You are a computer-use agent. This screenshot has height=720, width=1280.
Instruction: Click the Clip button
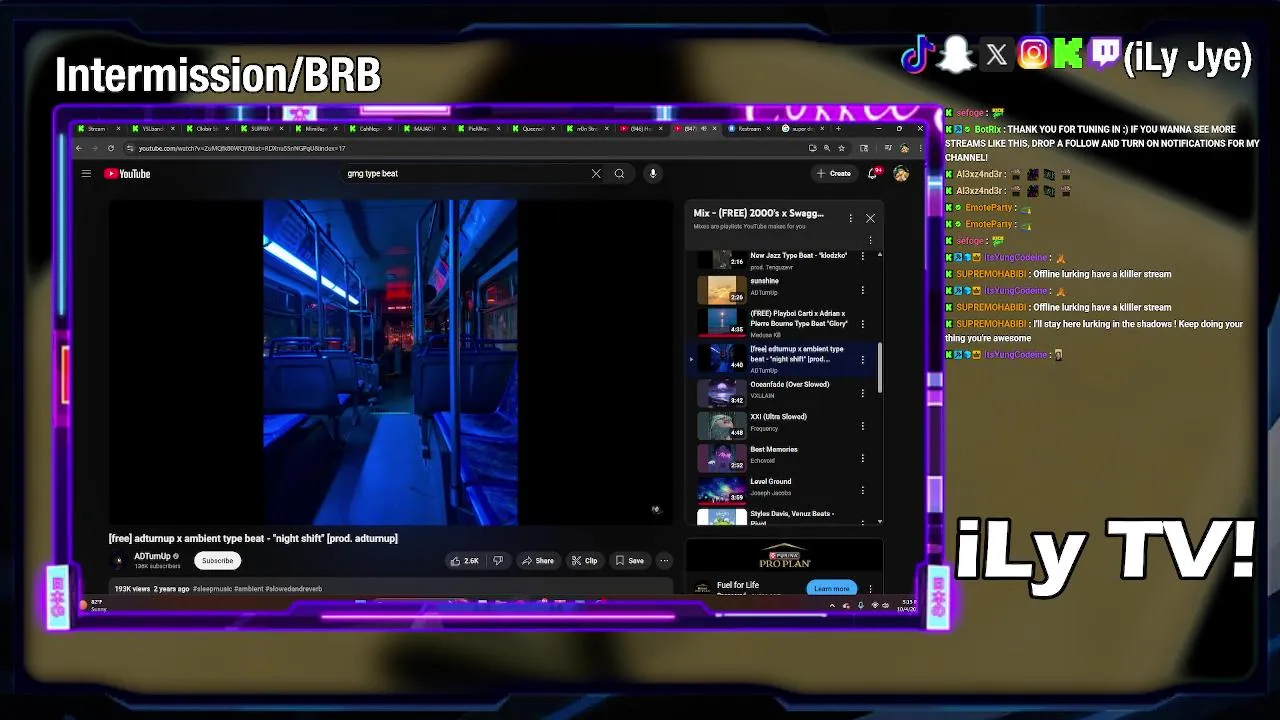coord(584,561)
